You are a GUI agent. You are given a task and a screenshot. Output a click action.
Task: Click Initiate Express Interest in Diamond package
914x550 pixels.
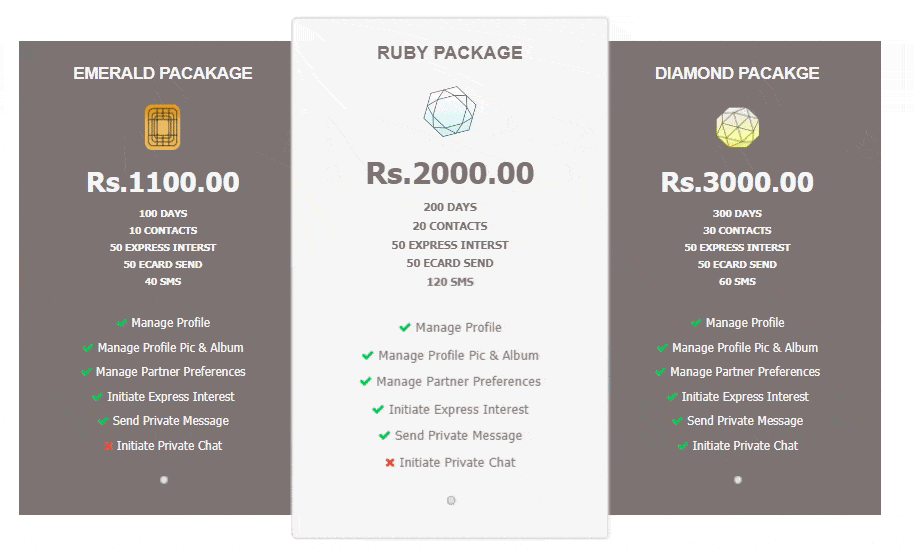coord(745,397)
